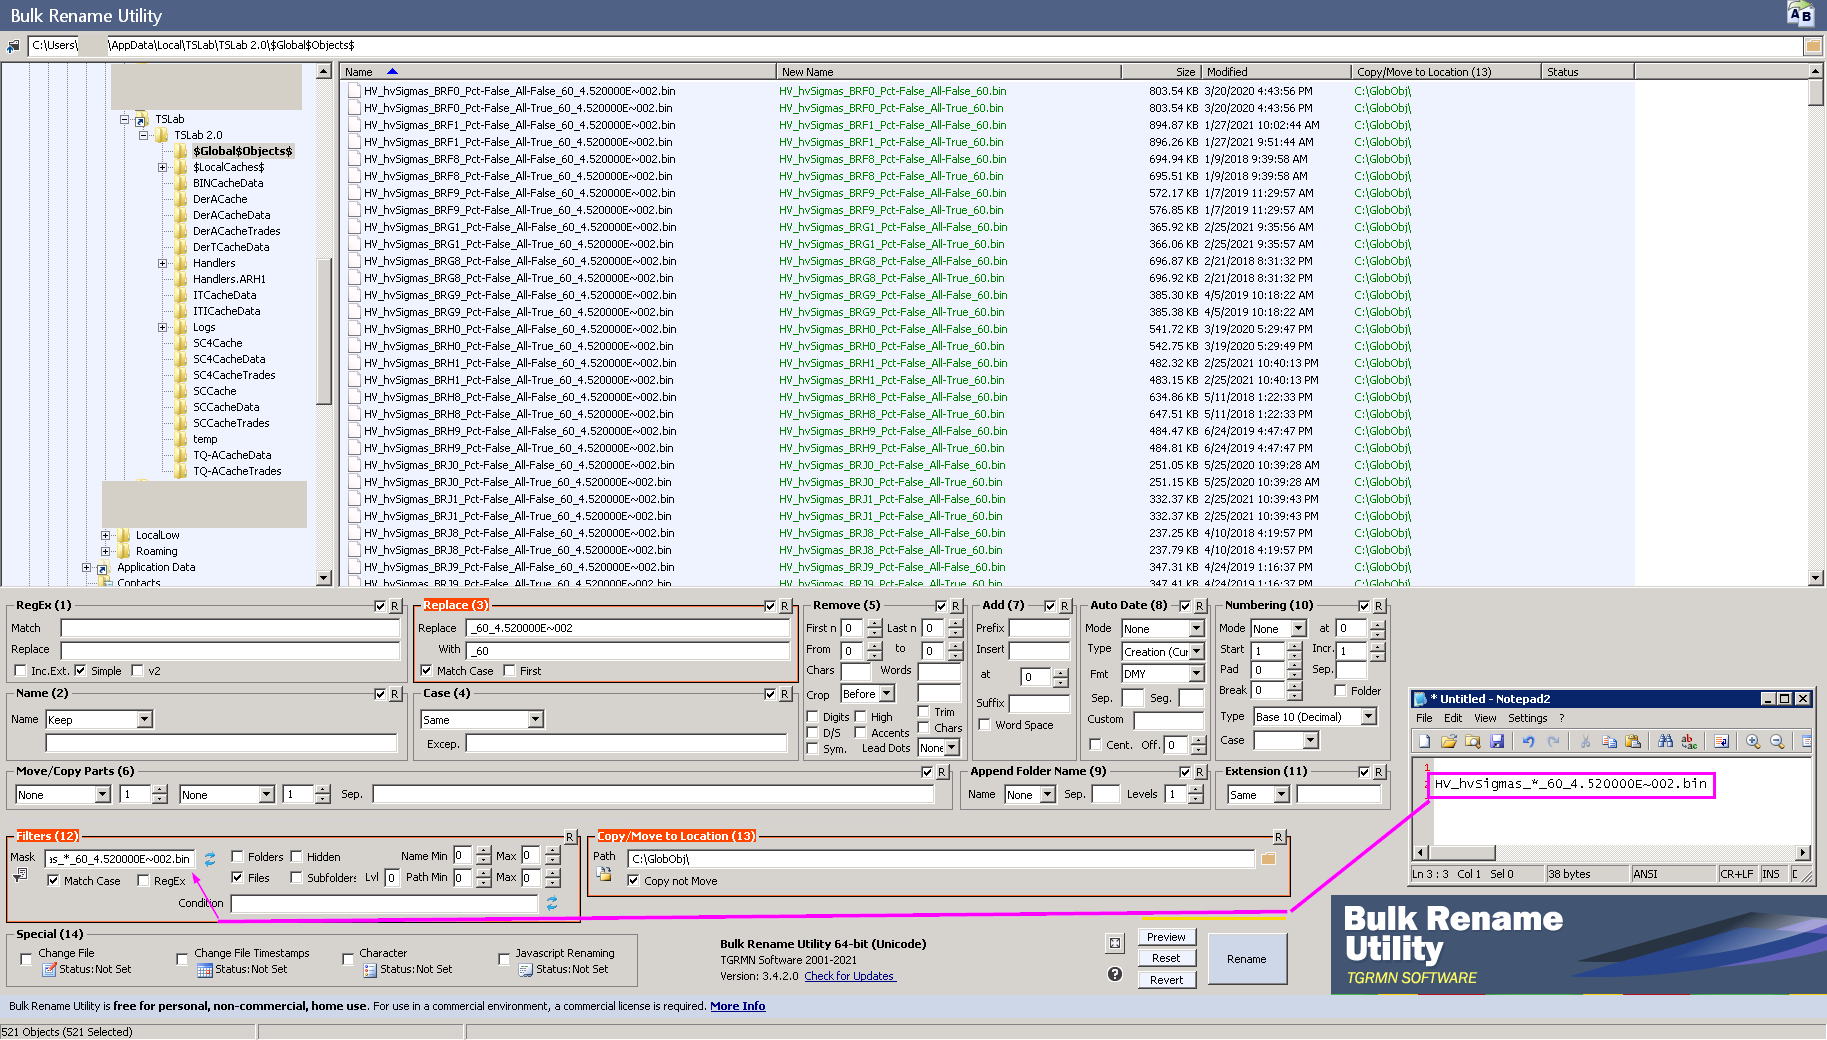The height and width of the screenshot is (1040, 1827).
Task: Click the Notepad2 horizontal scrollbar thumb
Action: [x=1463, y=853]
